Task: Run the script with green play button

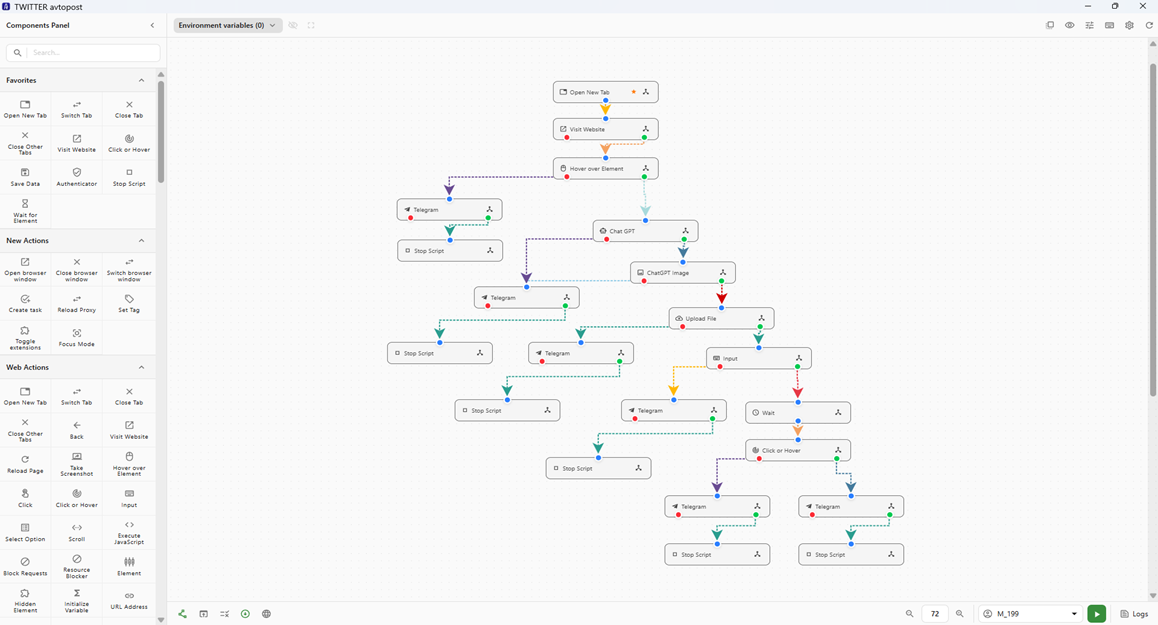Action: (x=1097, y=614)
